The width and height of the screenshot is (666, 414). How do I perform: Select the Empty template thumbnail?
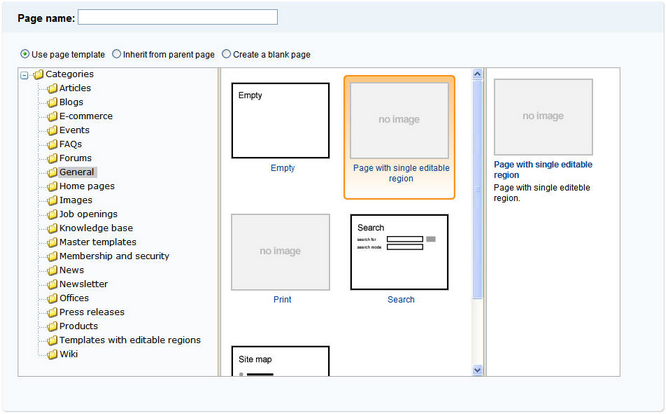tap(280, 121)
